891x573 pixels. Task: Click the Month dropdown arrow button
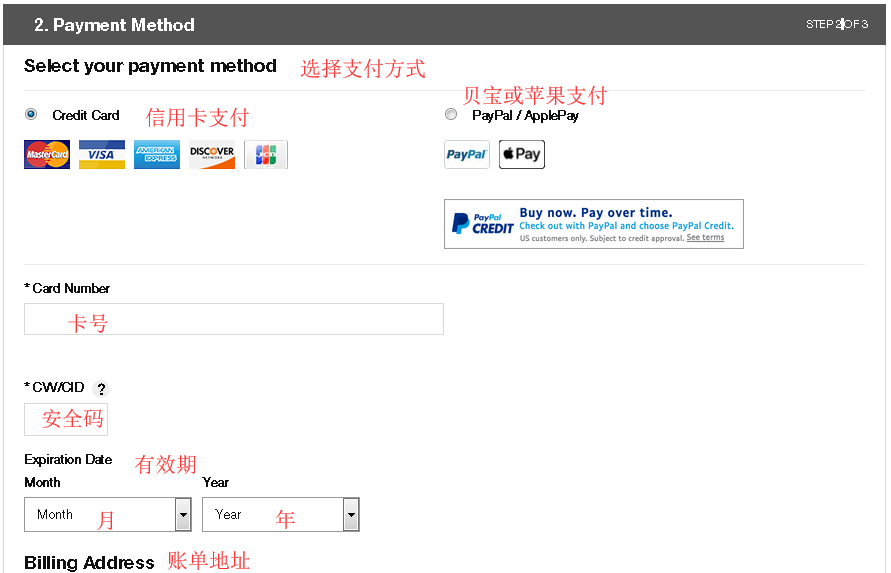183,515
